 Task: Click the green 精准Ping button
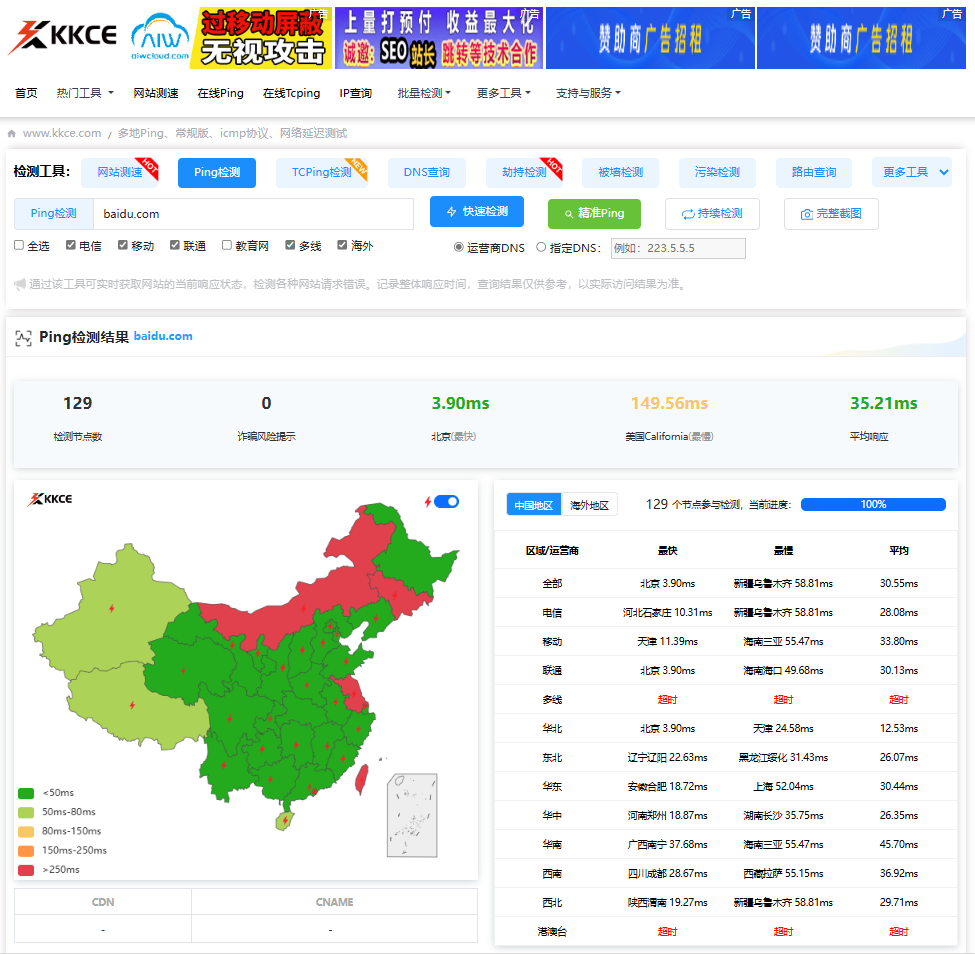tap(594, 213)
